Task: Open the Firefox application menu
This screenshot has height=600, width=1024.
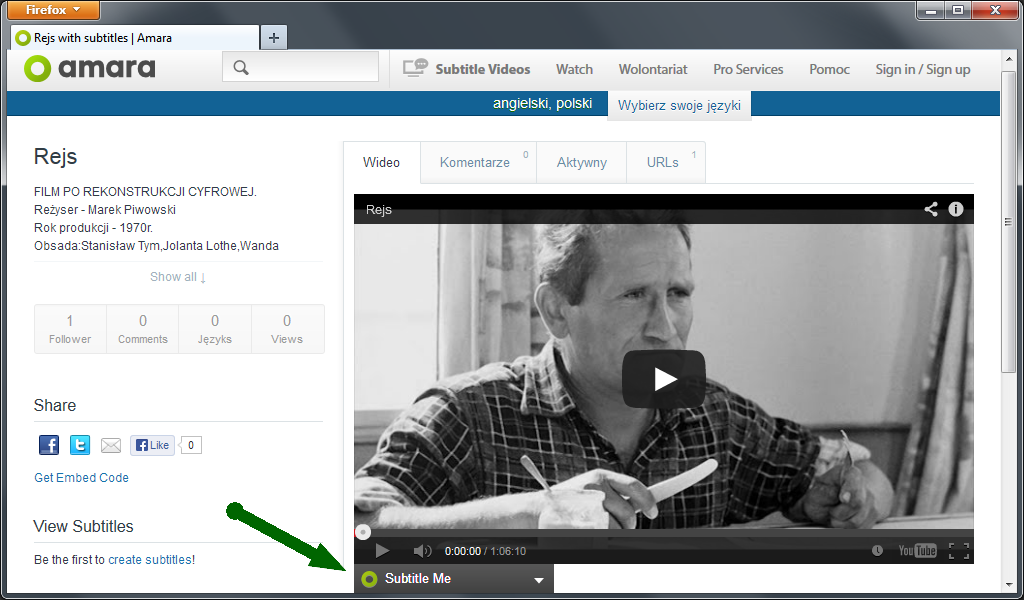Action: [54, 10]
